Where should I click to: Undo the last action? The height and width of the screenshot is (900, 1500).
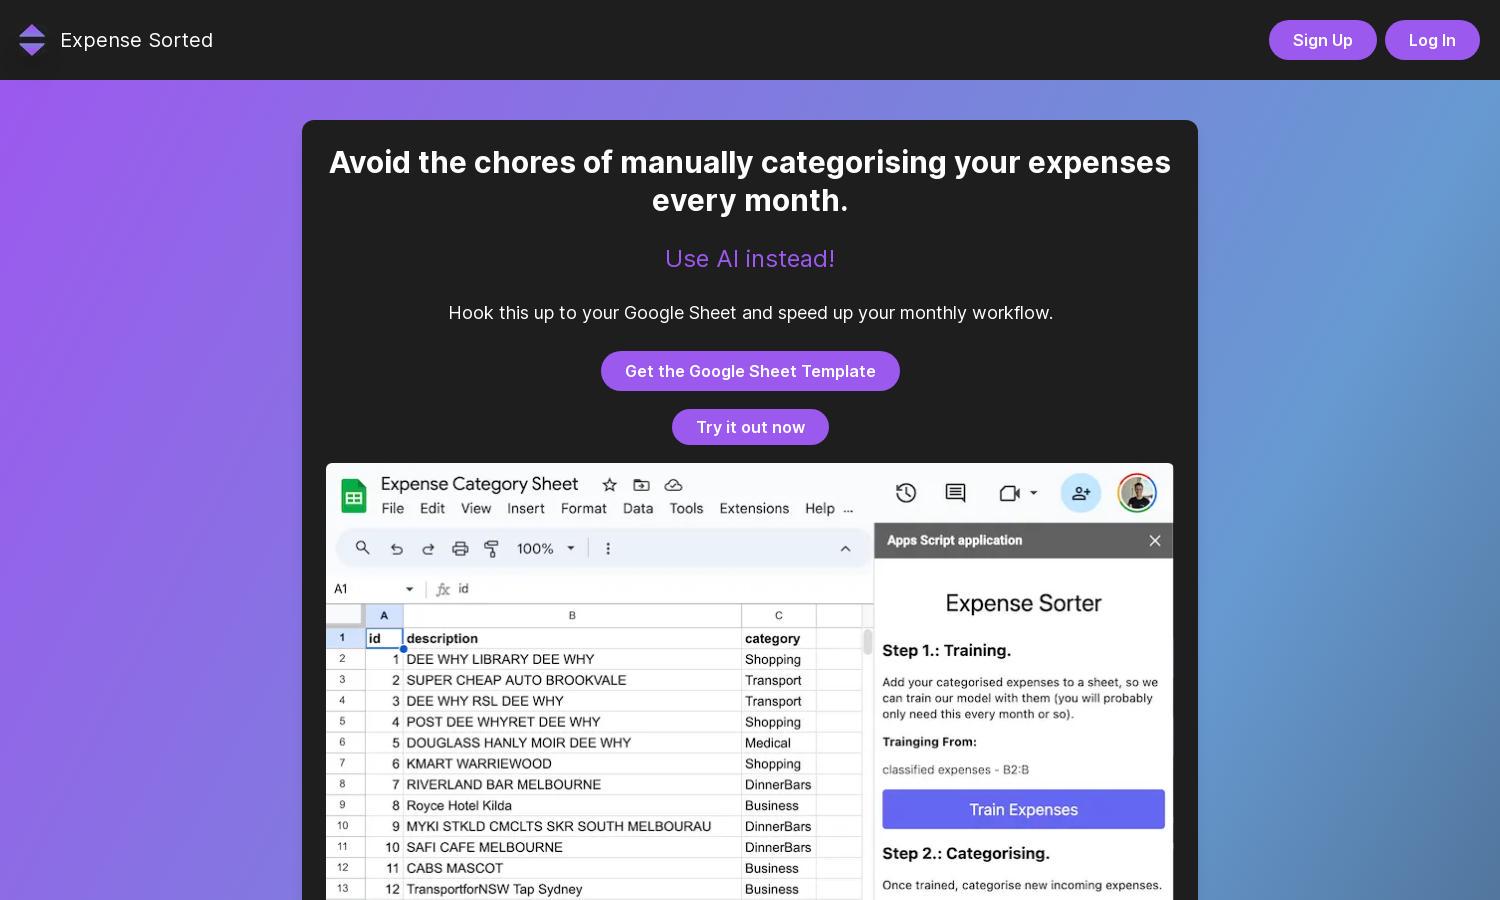(396, 549)
